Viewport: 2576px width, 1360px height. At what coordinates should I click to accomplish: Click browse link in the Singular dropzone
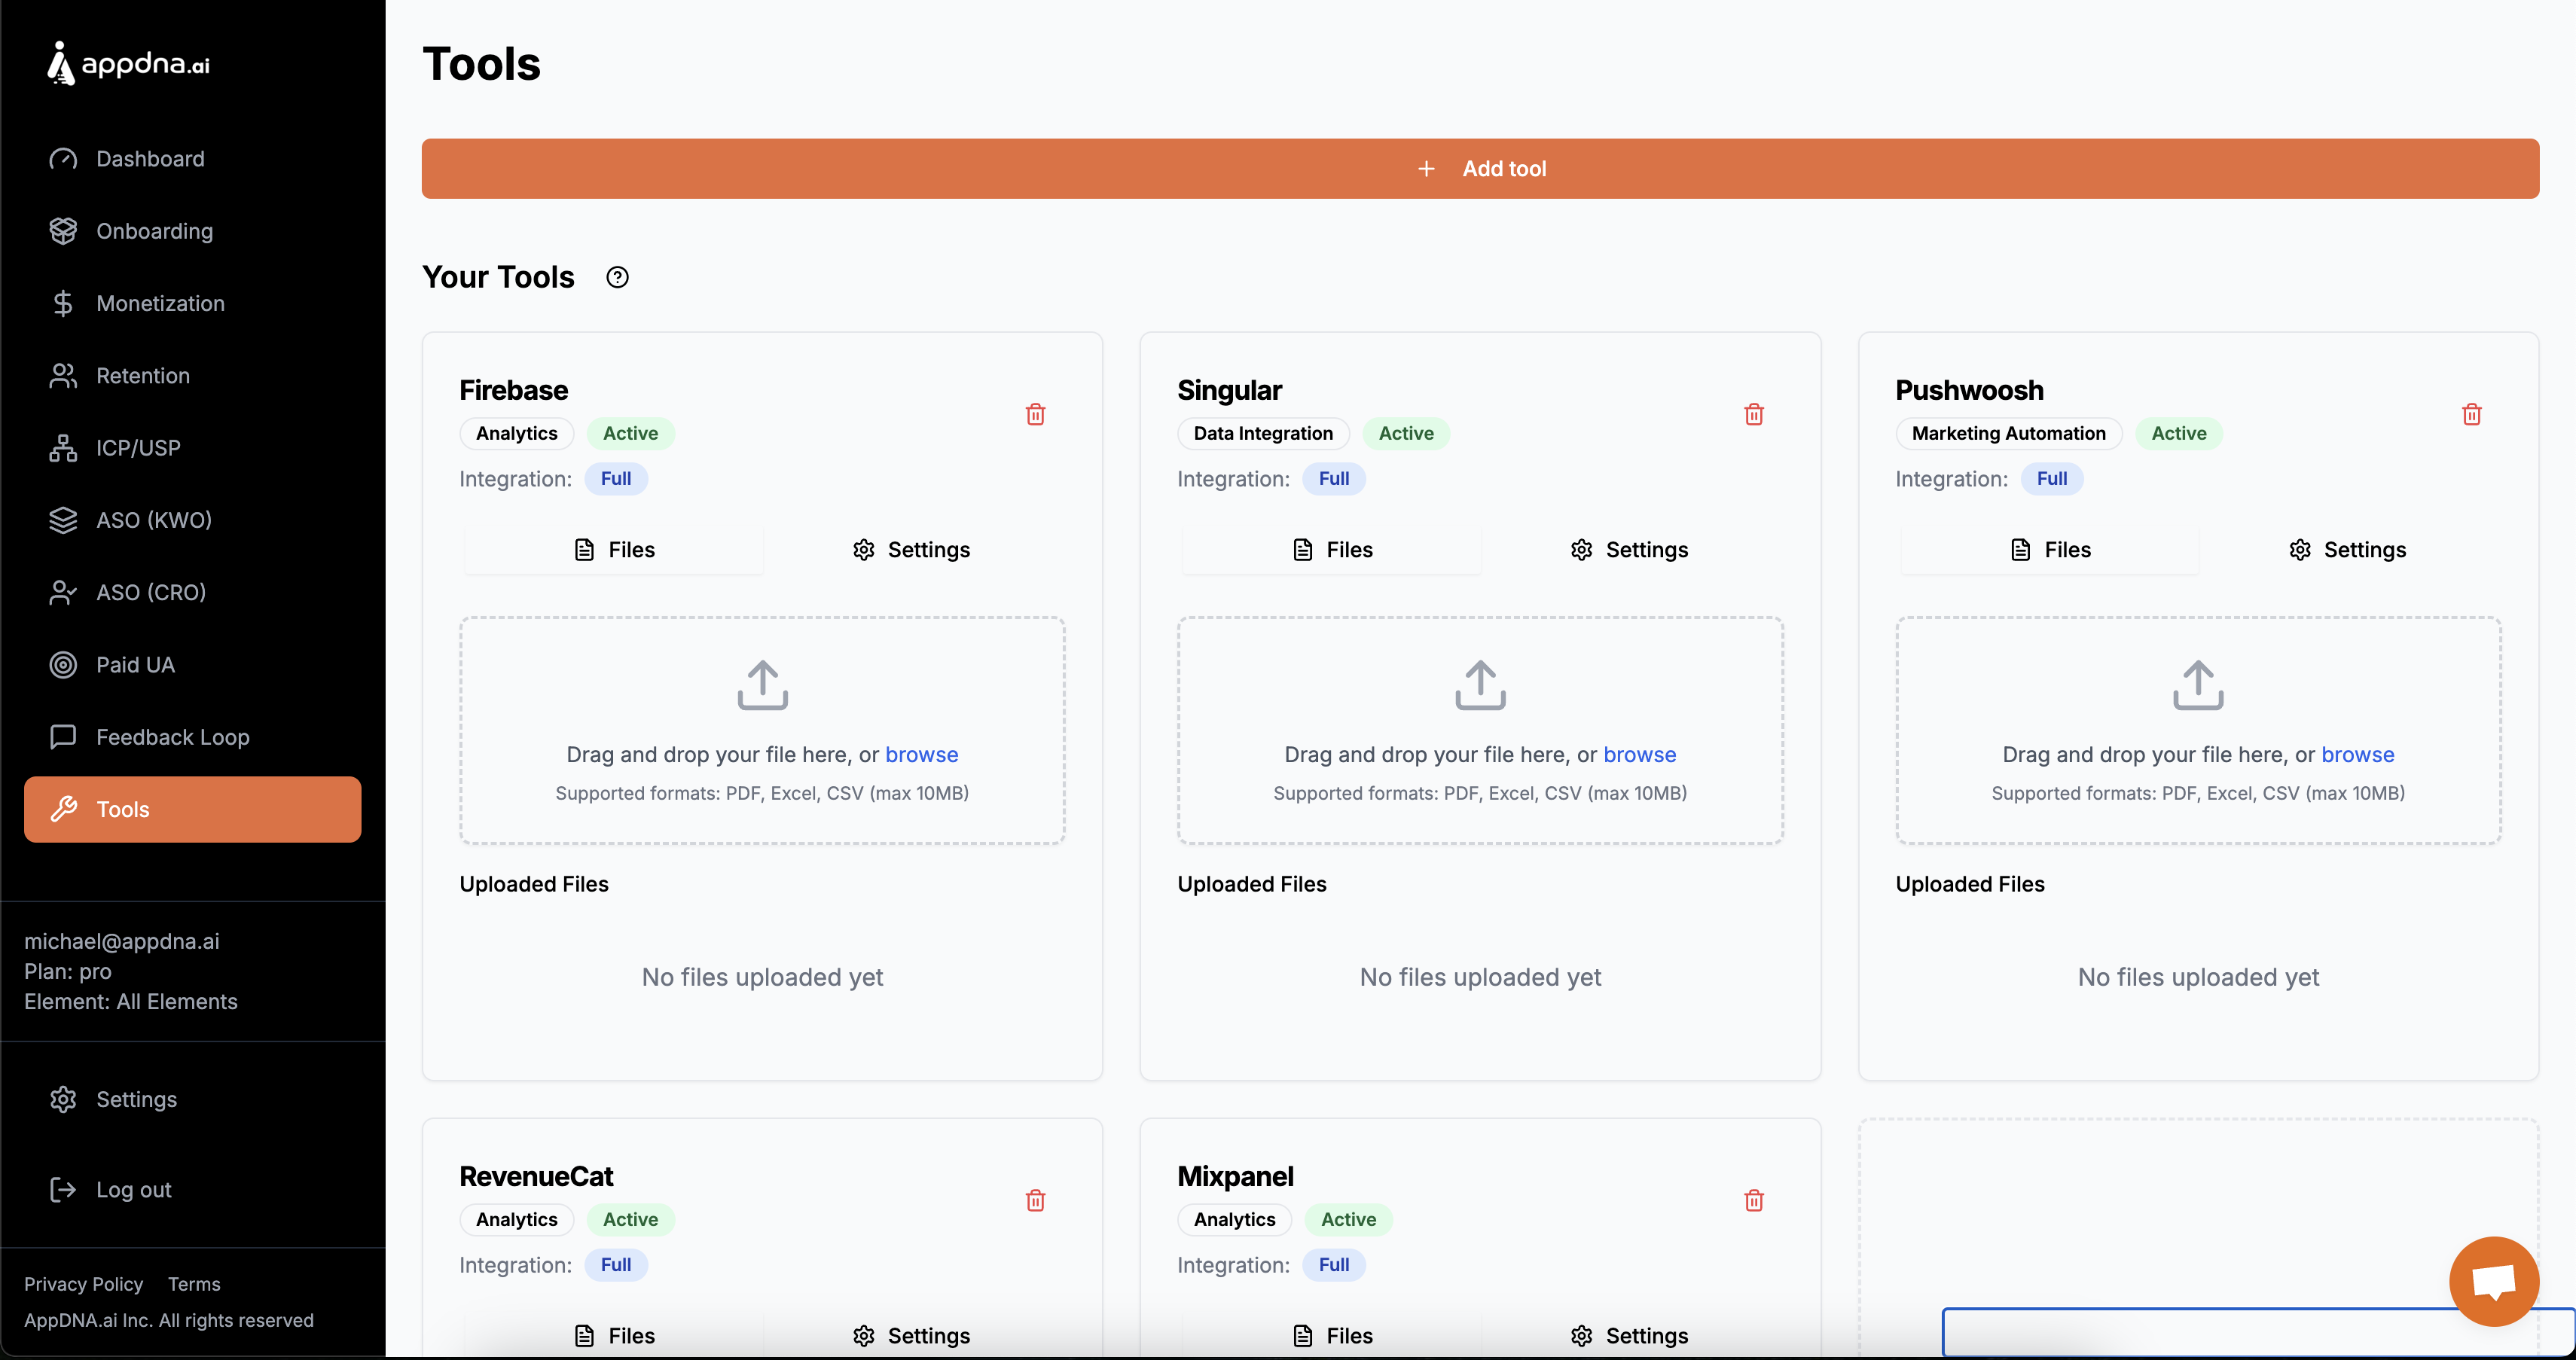(1639, 754)
